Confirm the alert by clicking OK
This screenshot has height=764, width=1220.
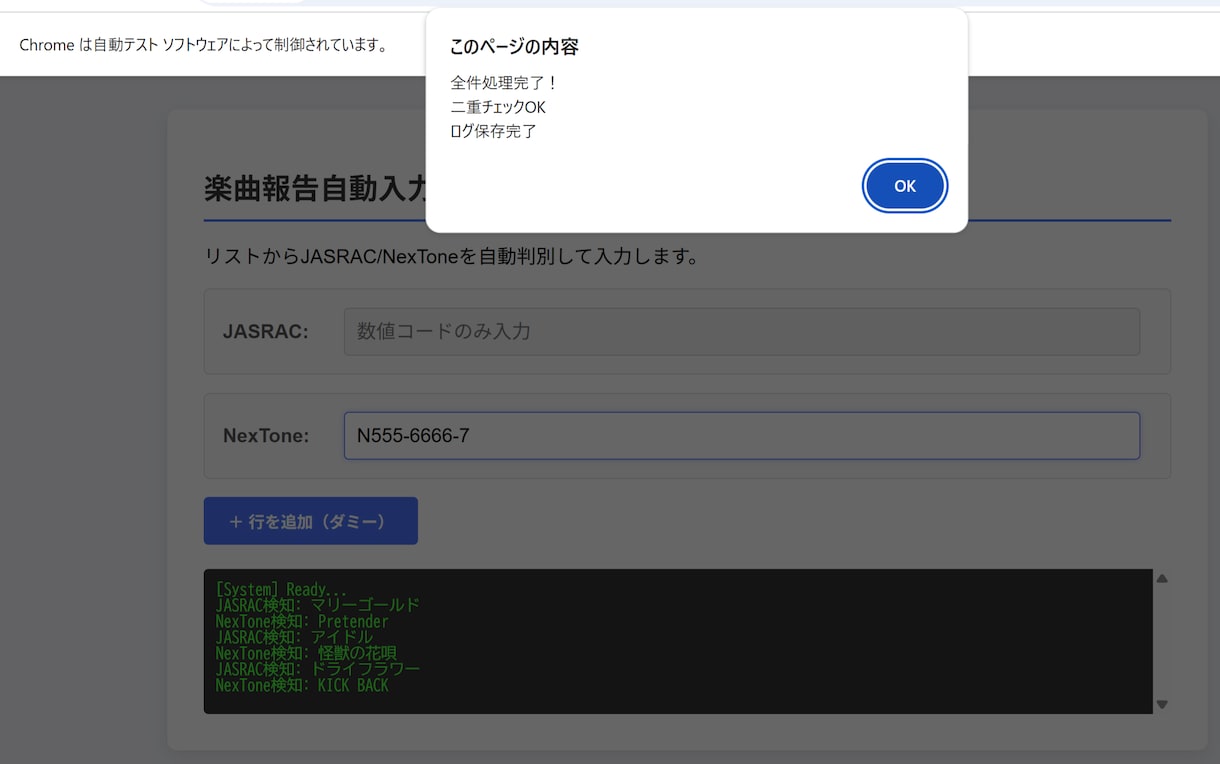[x=905, y=186]
